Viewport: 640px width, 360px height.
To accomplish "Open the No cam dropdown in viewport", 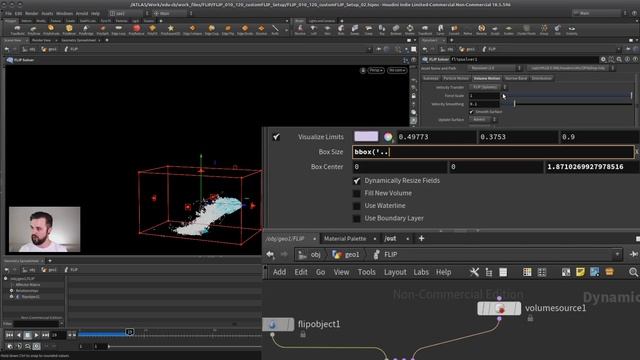I will [397, 70].
